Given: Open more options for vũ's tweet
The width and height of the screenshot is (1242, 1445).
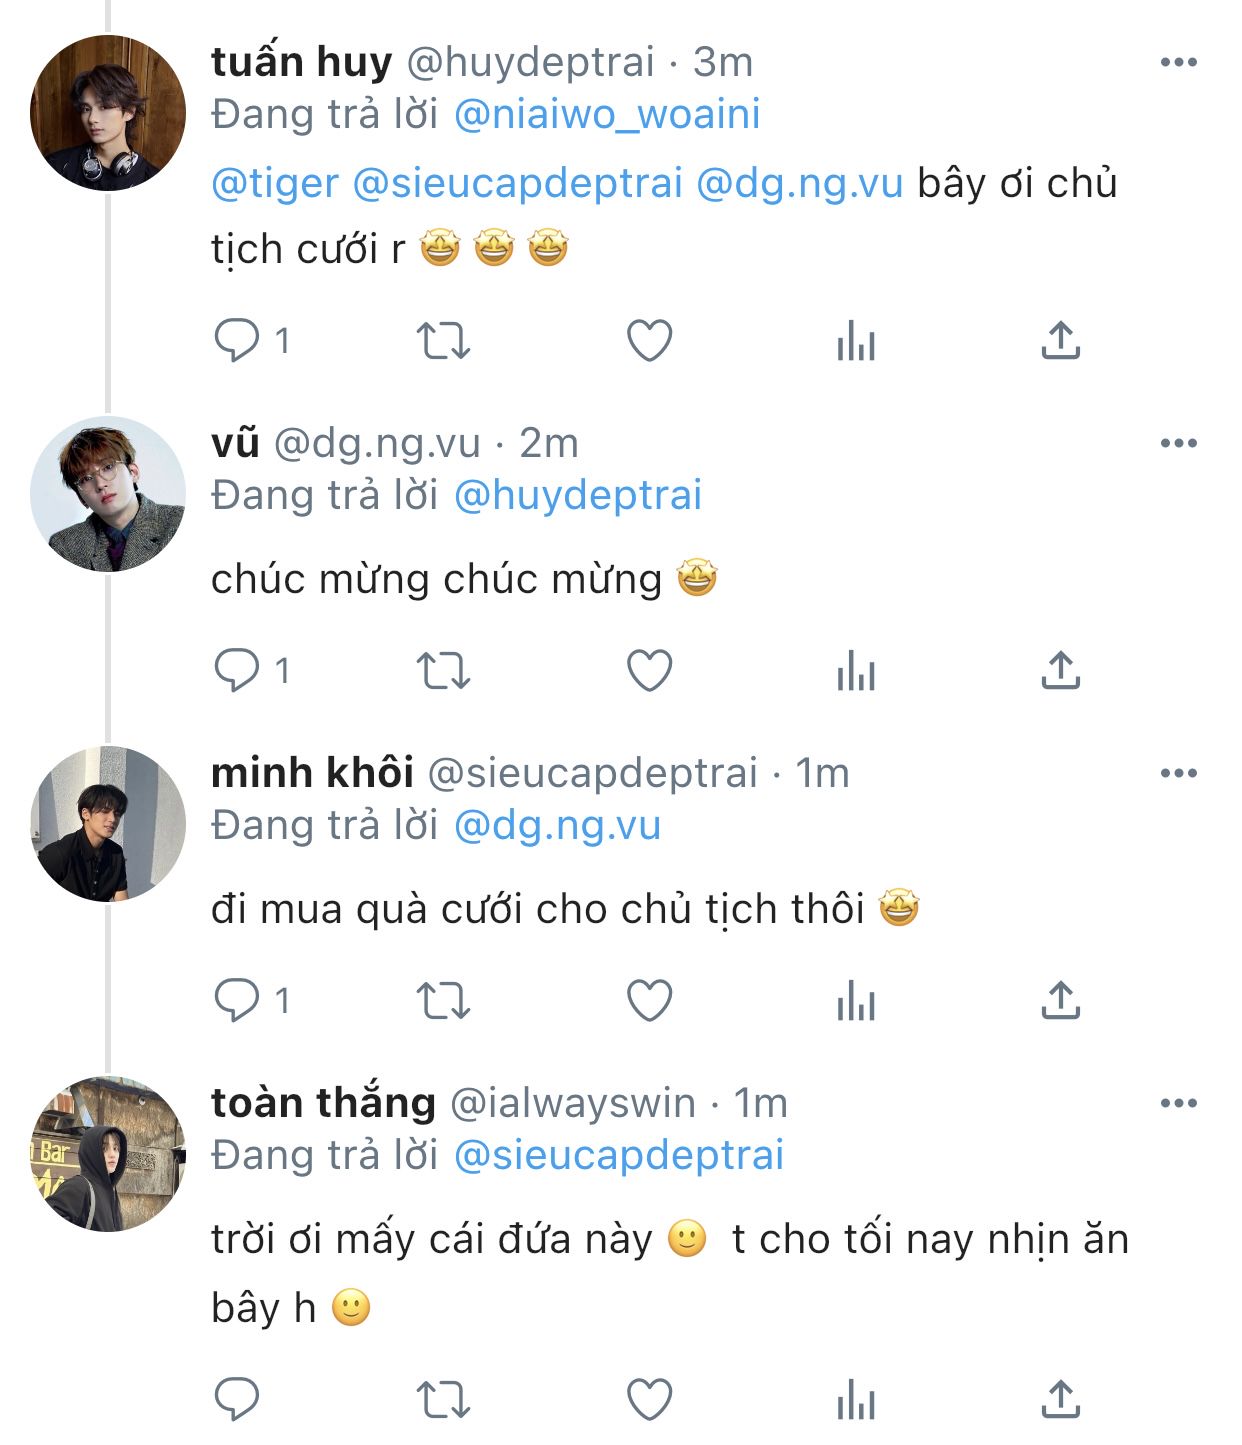Looking at the screenshot, I should tap(1178, 443).
